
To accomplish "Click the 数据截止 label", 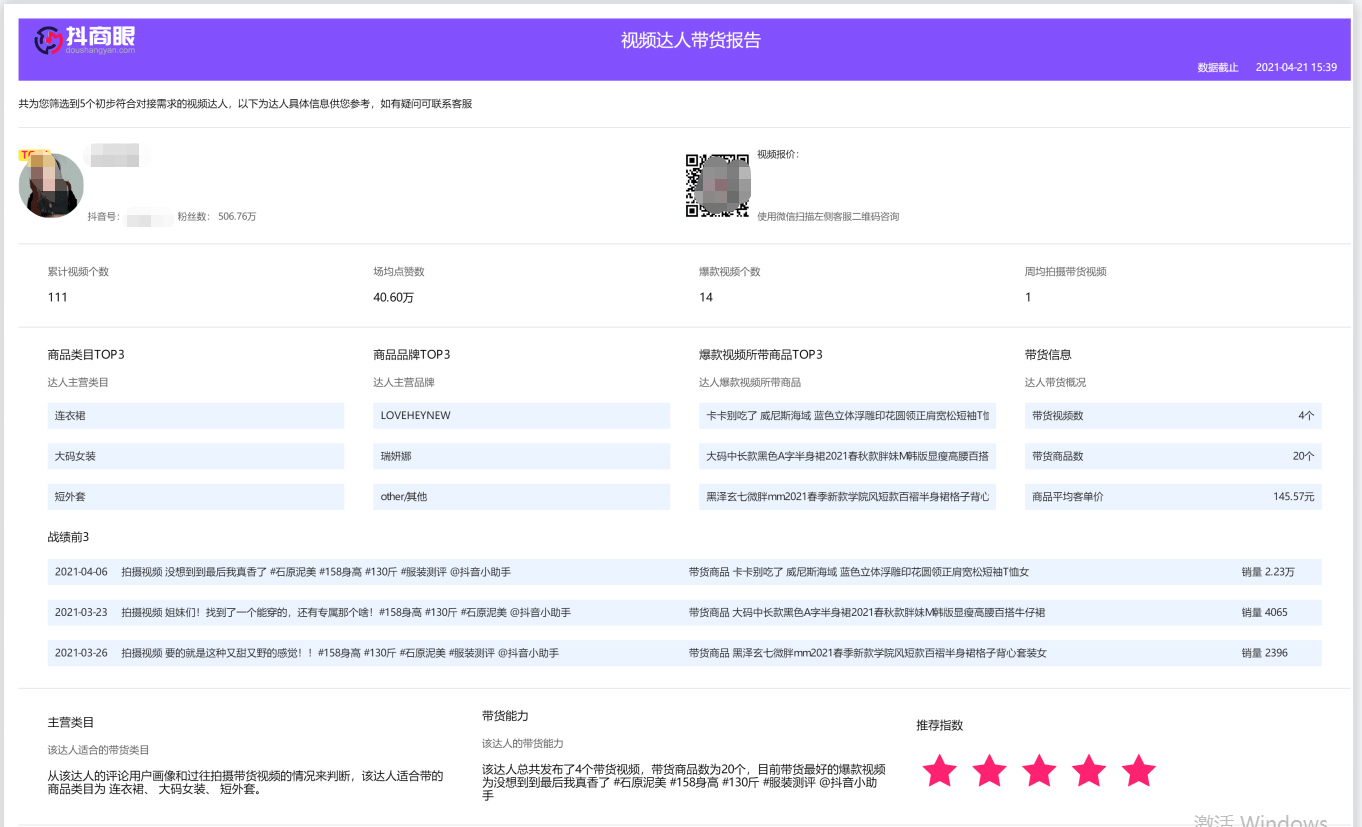I will point(1218,67).
